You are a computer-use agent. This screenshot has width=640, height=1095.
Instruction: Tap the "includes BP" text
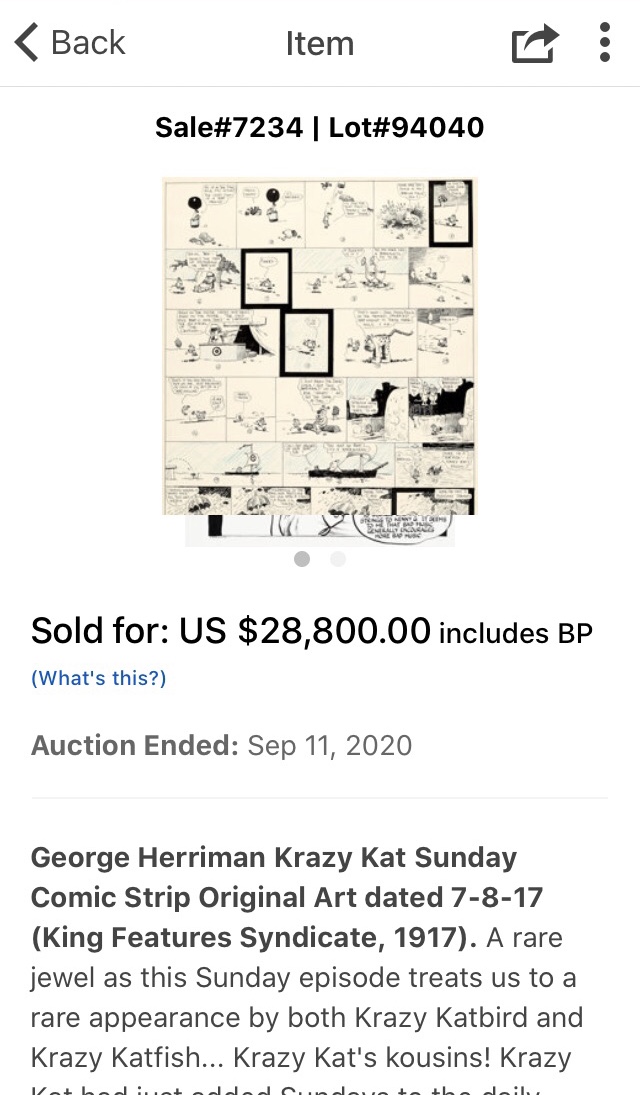(515, 634)
